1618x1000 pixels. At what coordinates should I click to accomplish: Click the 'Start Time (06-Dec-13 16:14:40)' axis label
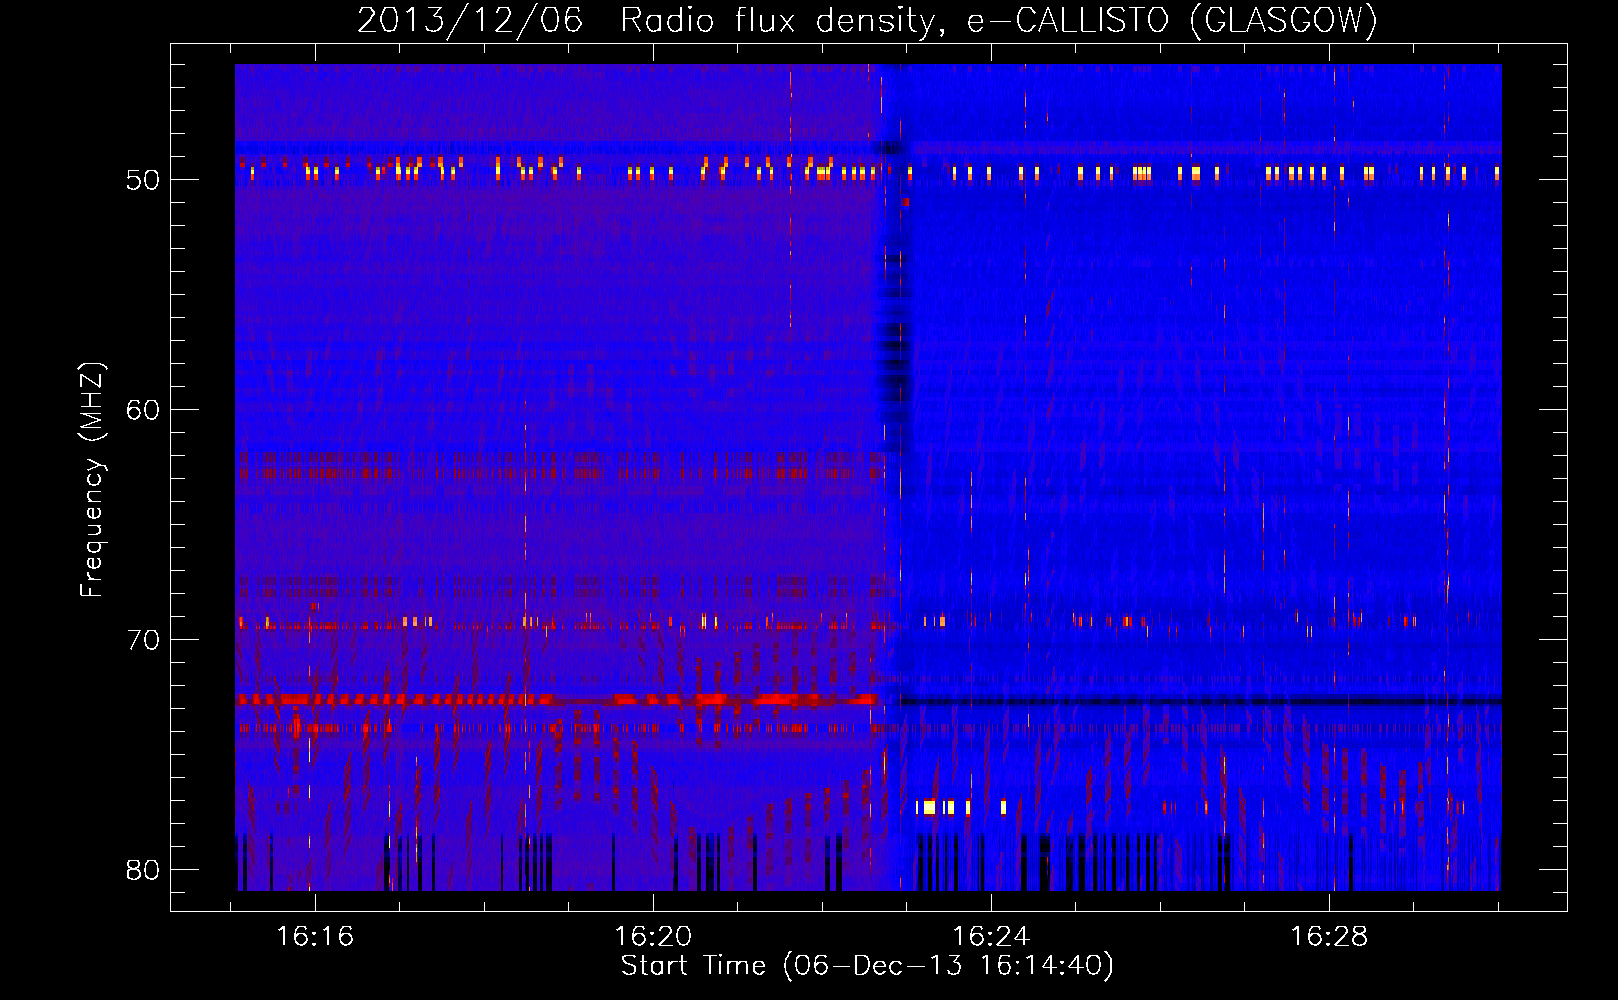coord(867,966)
